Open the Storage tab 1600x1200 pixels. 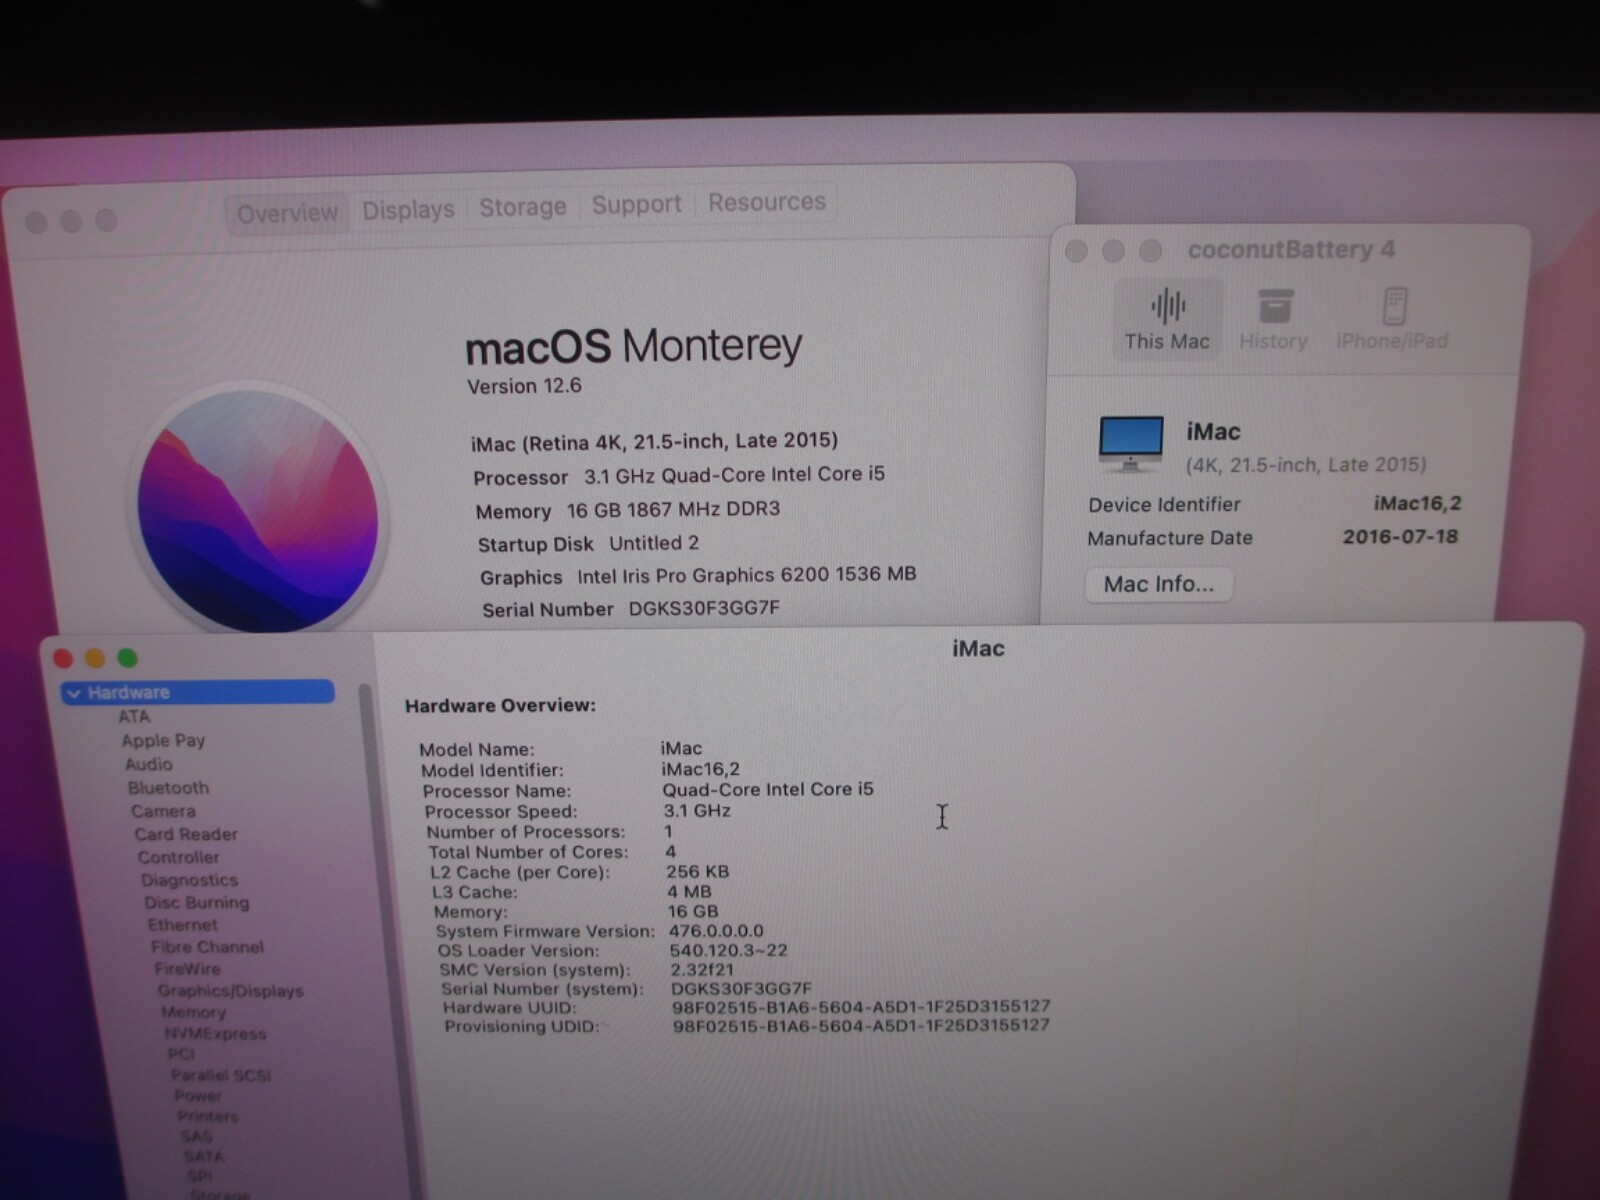[522, 207]
